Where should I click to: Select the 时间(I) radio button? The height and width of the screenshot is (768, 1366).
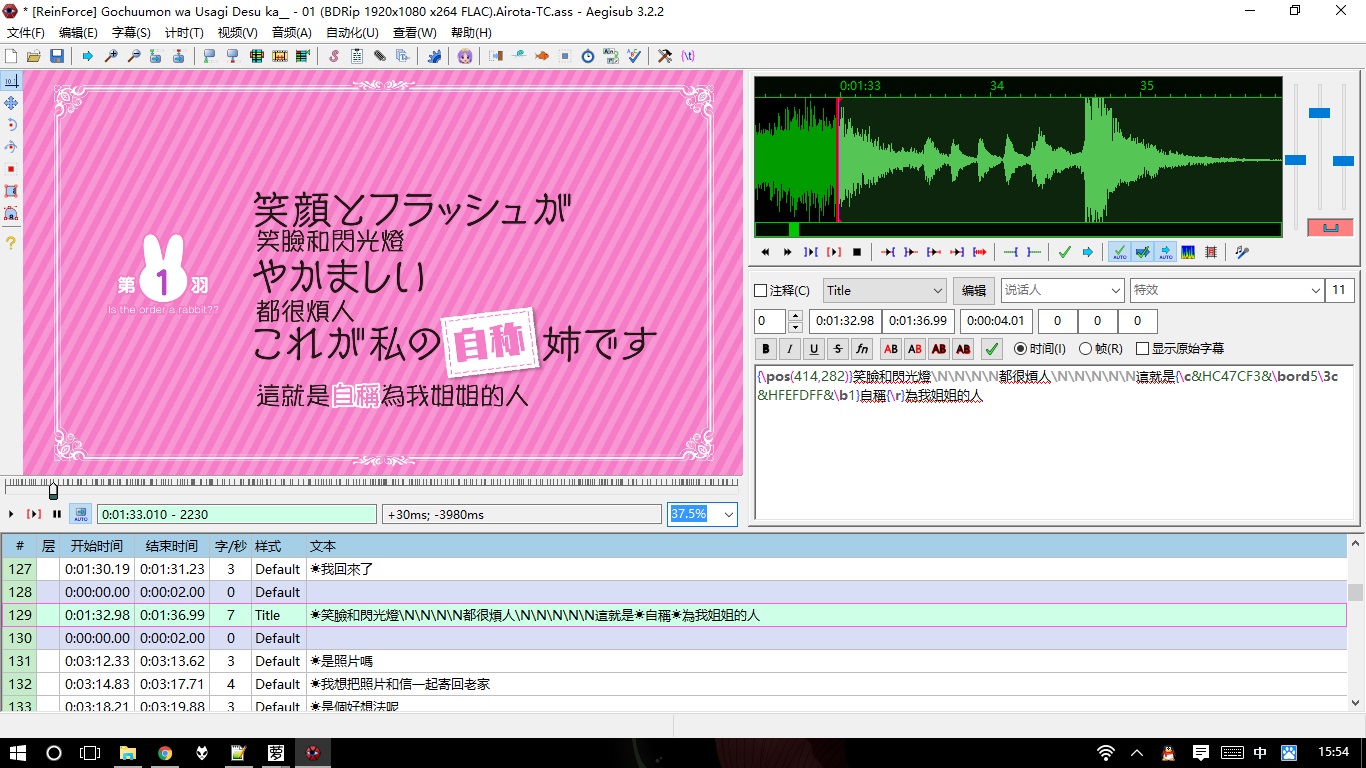(x=1020, y=349)
